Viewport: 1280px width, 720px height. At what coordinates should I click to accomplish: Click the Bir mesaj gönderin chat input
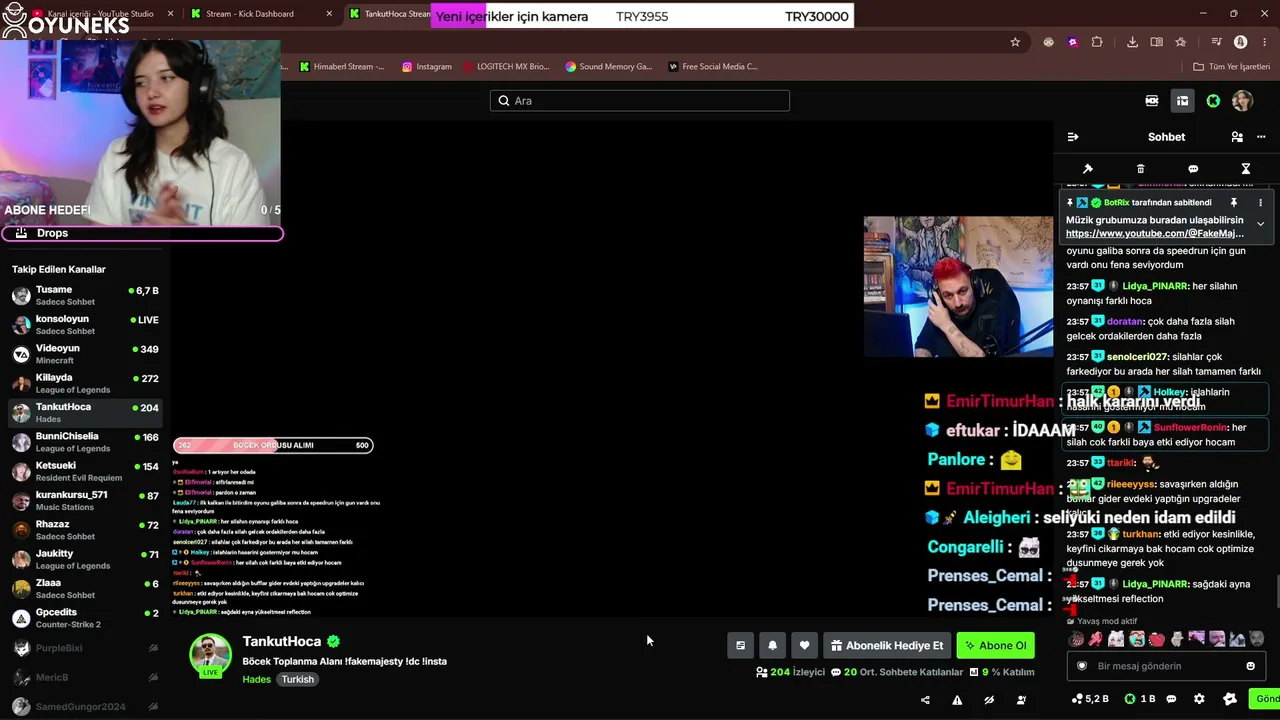[x=1165, y=666]
